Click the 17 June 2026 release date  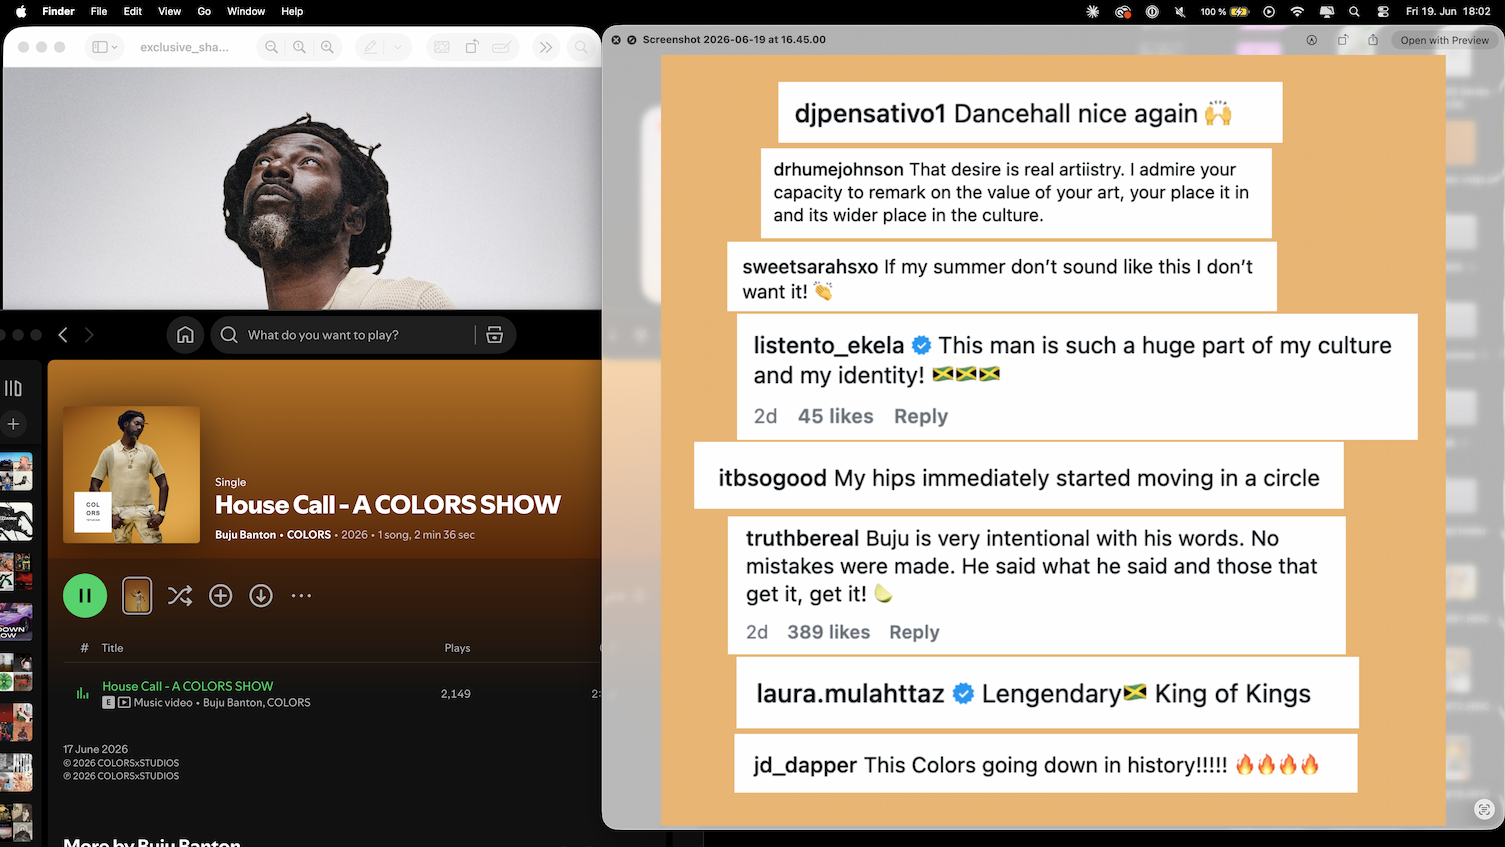[x=95, y=749]
